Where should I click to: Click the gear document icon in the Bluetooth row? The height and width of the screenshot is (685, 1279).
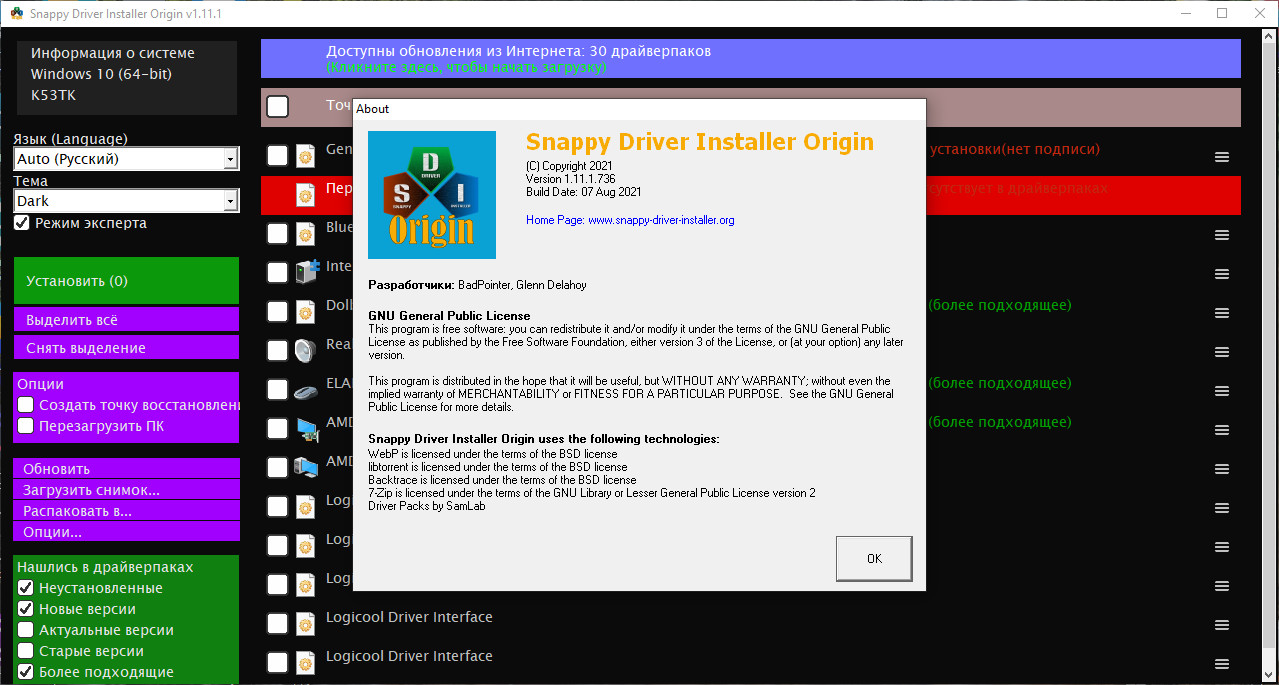306,233
